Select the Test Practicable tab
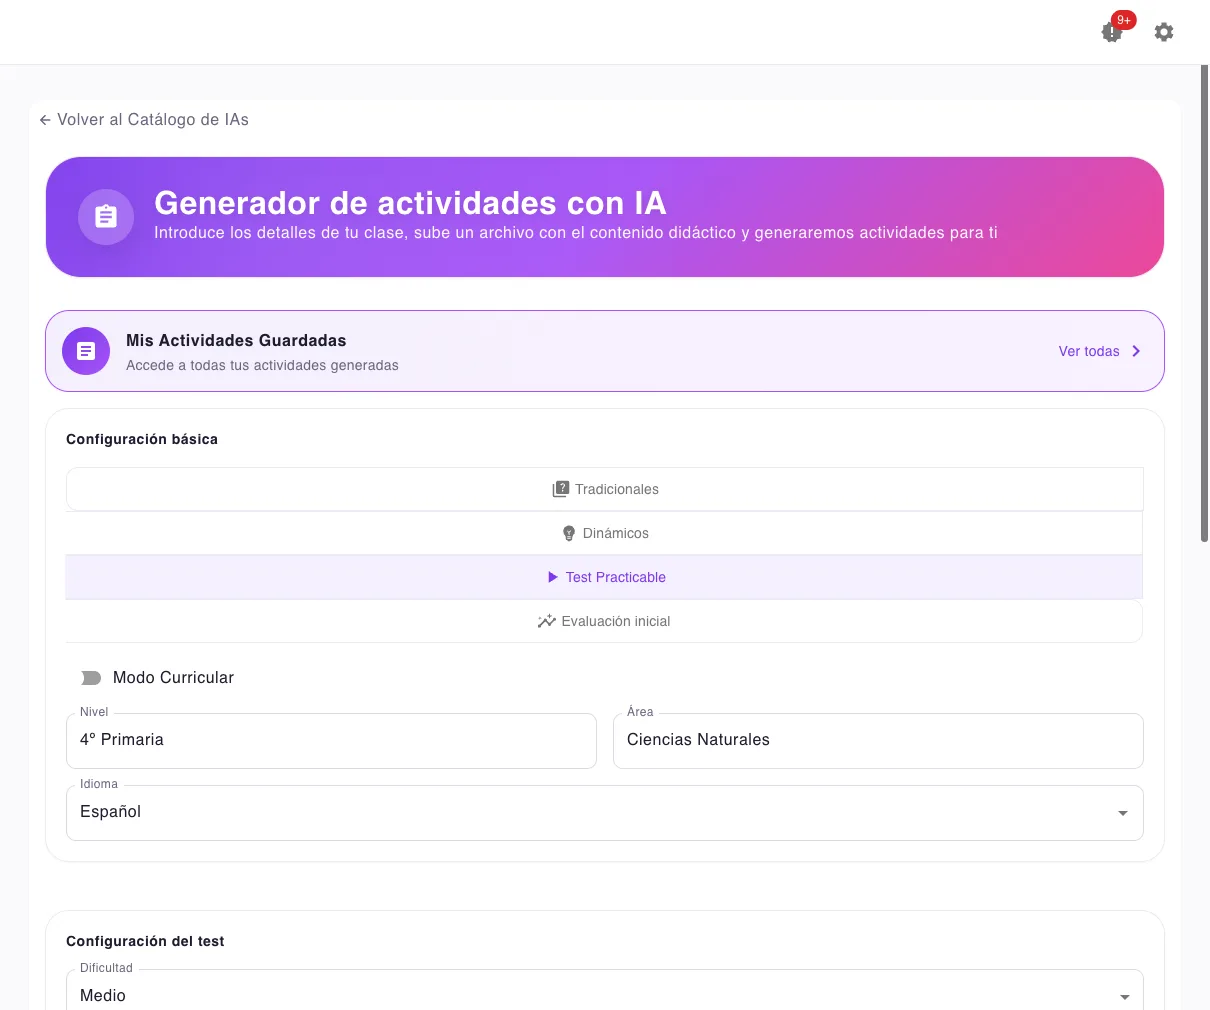The width and height of the screenshot is (1210, 1010). (605, 577)
